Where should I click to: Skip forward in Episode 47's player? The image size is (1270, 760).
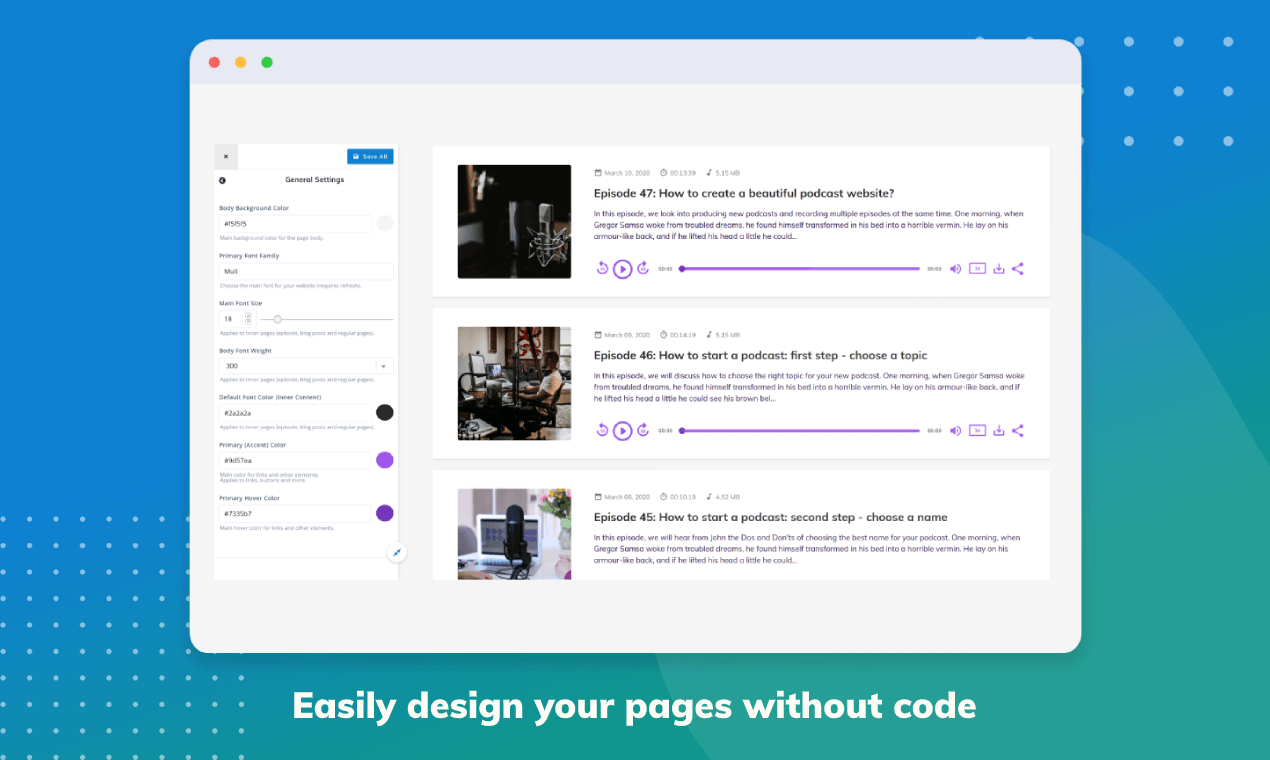pos(643,268)
